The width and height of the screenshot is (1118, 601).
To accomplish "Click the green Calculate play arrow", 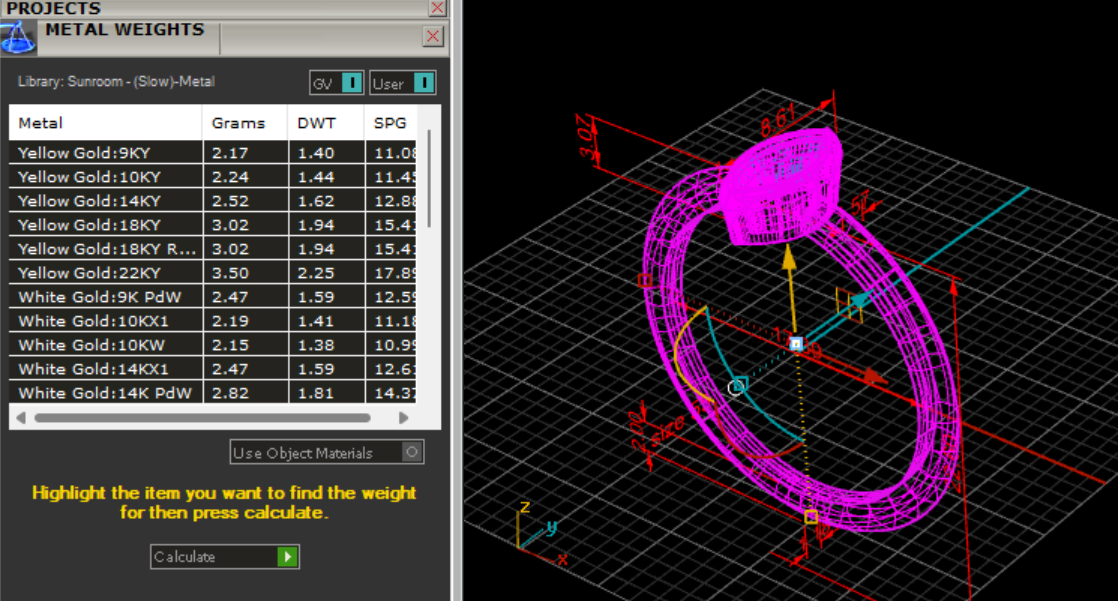I will point(287,557).
